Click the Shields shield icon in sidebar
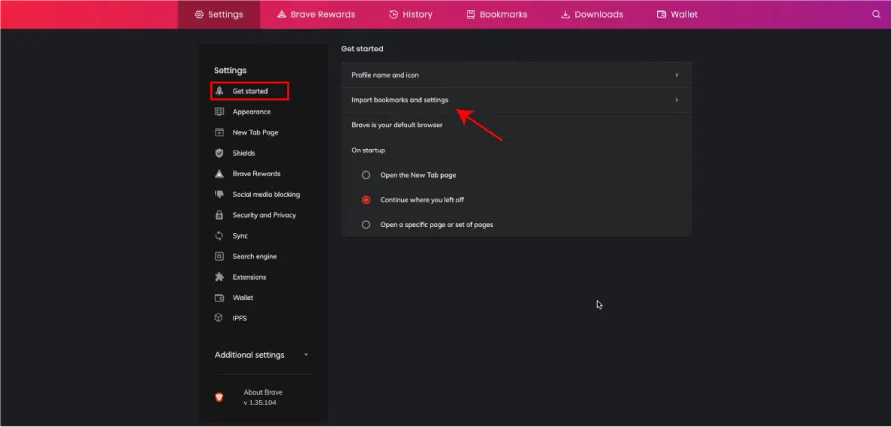Viewport: 892px width, 427px height. (219, 153)
